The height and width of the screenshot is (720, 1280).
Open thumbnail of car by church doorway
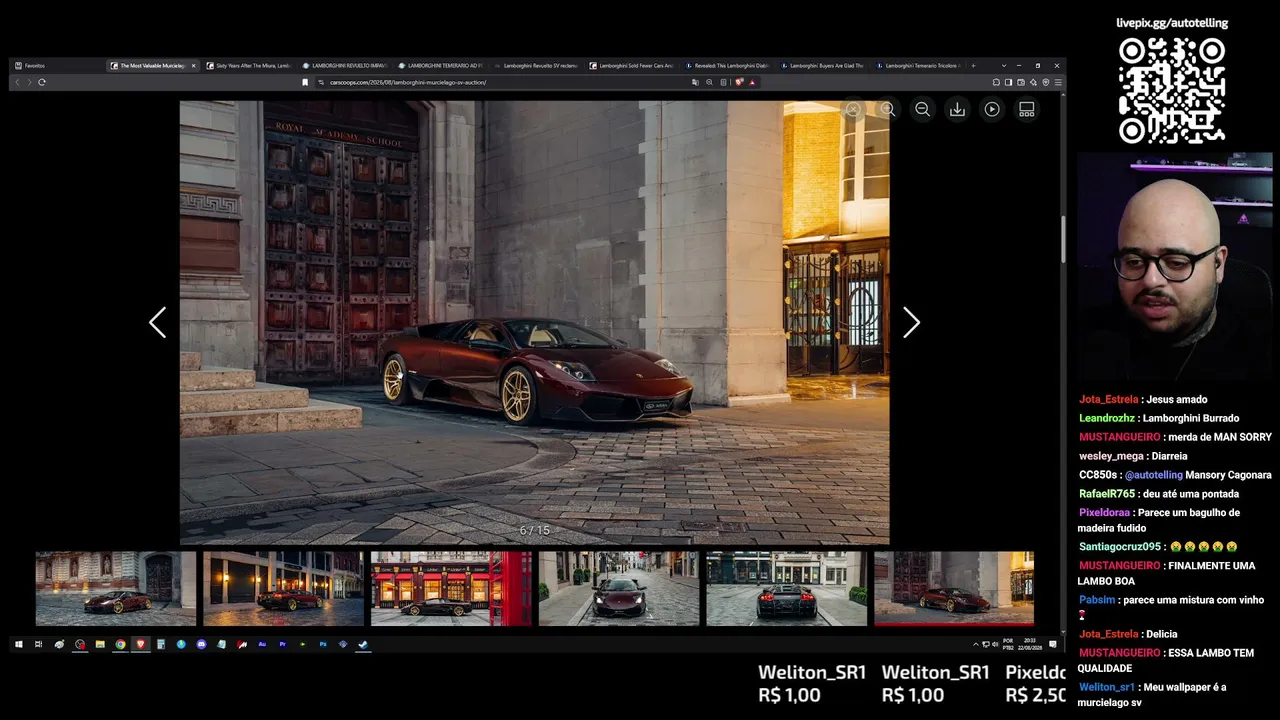pyautogui.click(x=116, y=589)
